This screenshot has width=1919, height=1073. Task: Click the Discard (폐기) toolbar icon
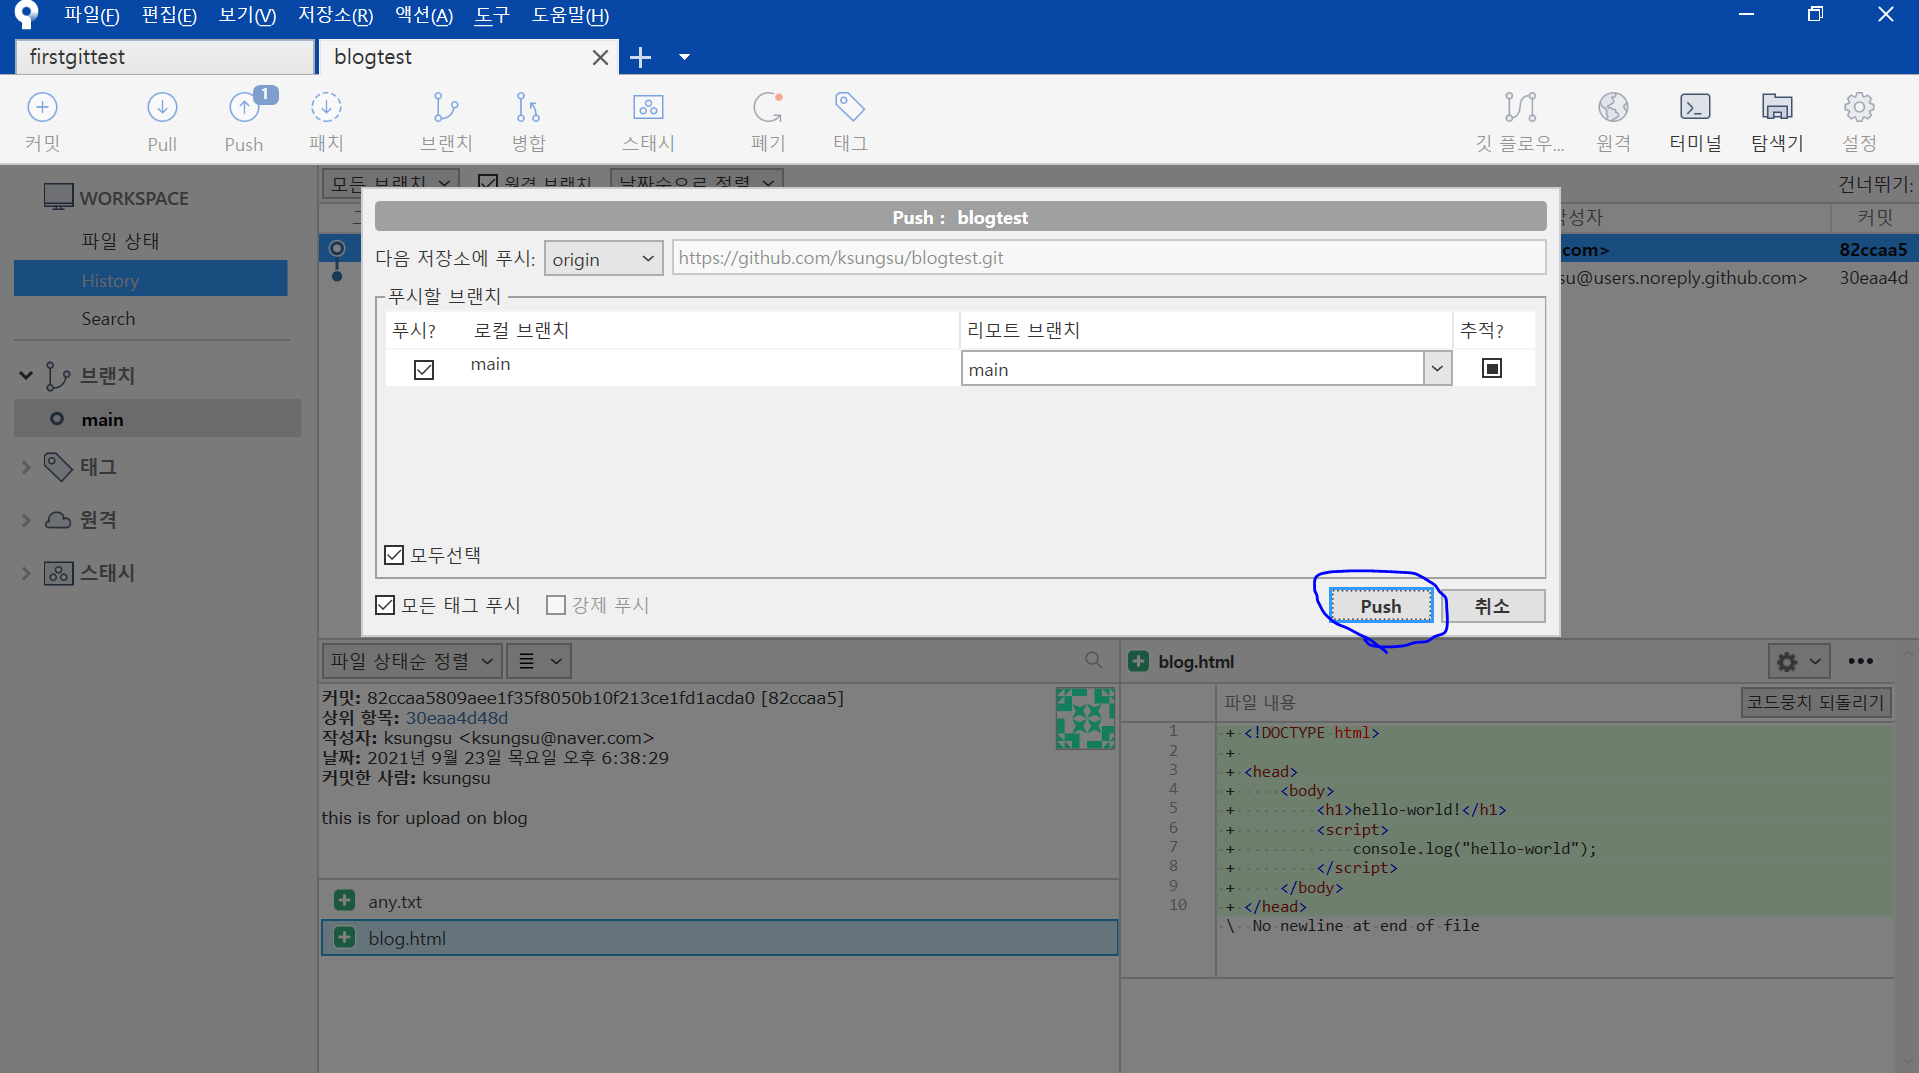click(768, 107)
